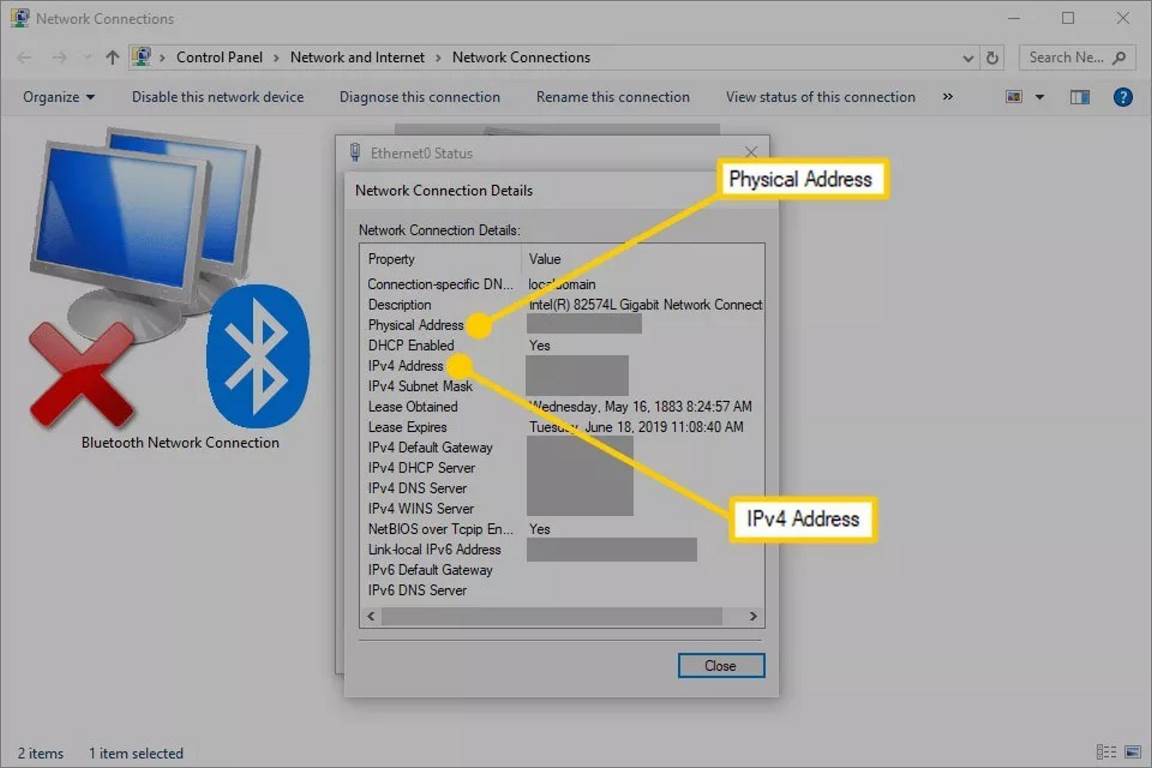
Task: Click the change view icon
Action: point(1015,97)
